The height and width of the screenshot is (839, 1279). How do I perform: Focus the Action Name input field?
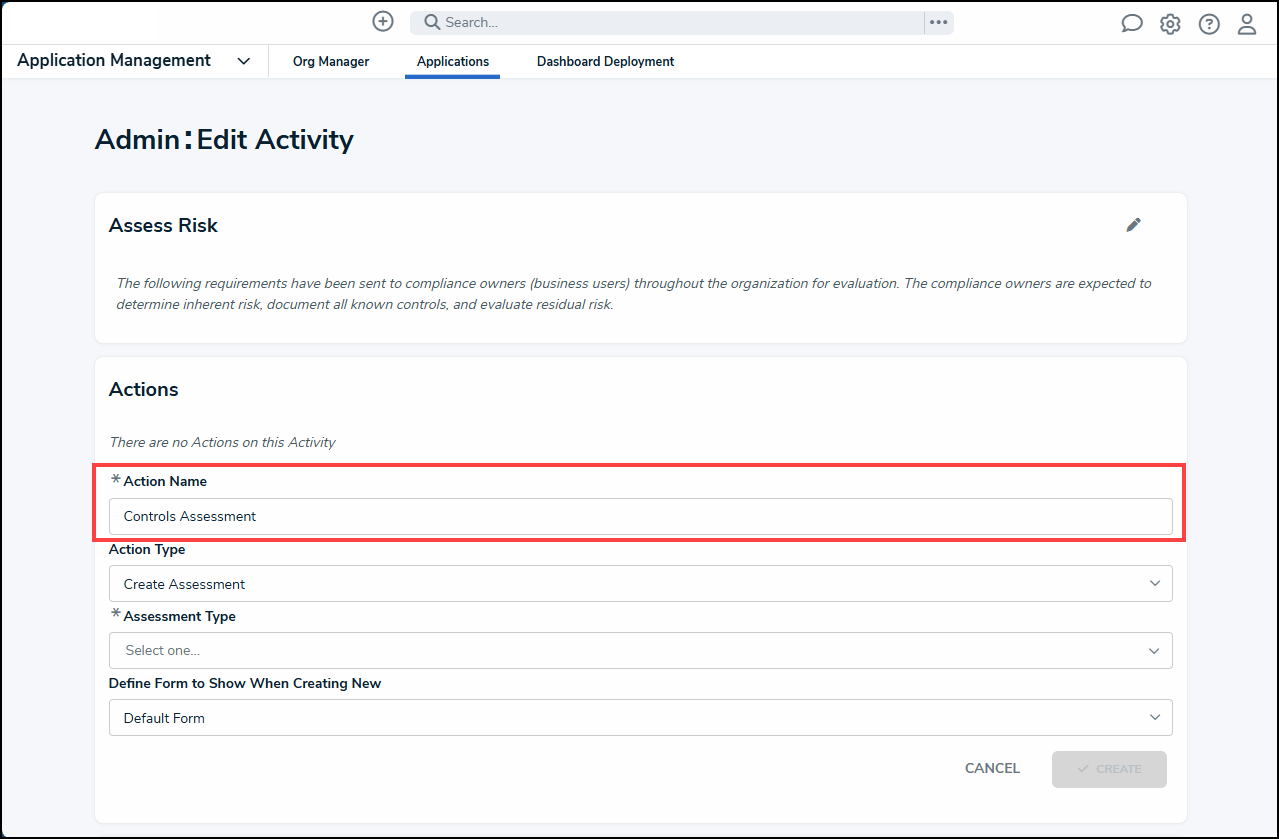640,516
